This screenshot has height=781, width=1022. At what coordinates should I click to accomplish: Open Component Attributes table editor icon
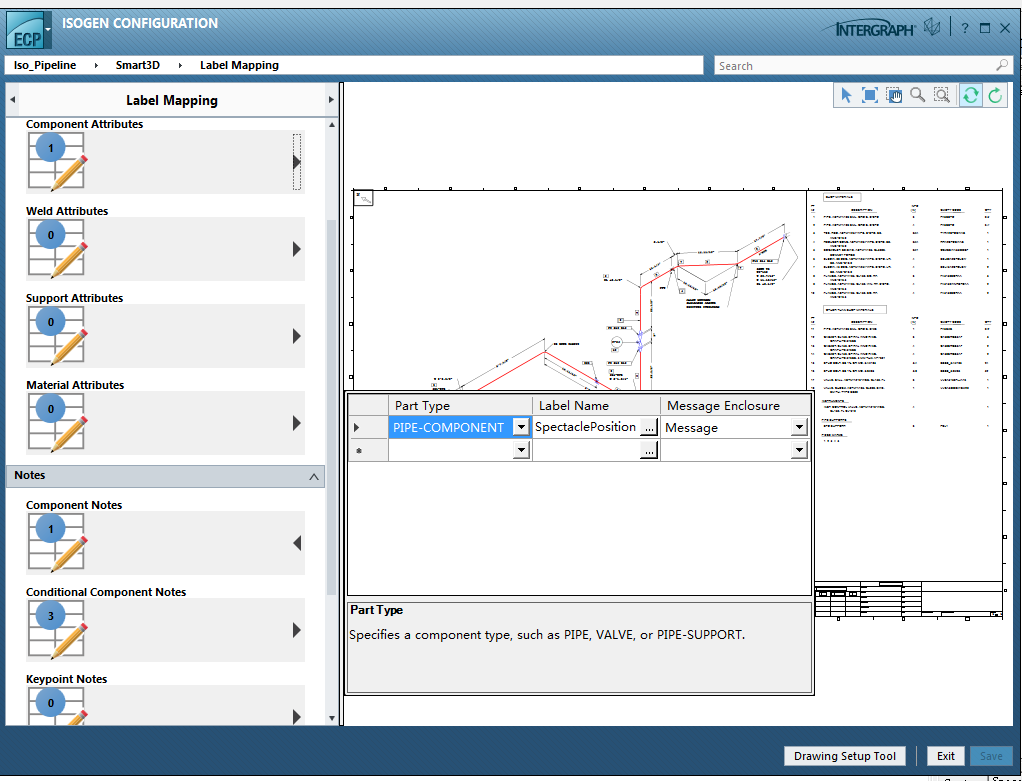point(57,161)
